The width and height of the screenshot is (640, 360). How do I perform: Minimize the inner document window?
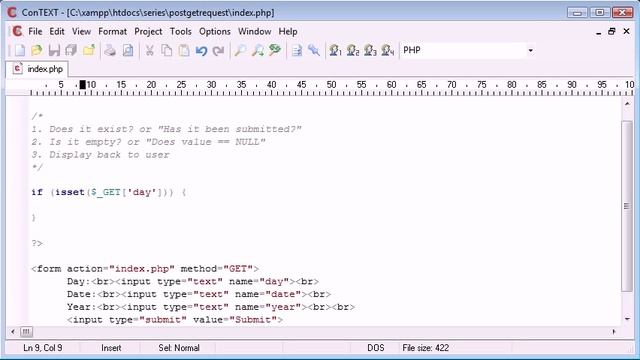pos(598,32)
